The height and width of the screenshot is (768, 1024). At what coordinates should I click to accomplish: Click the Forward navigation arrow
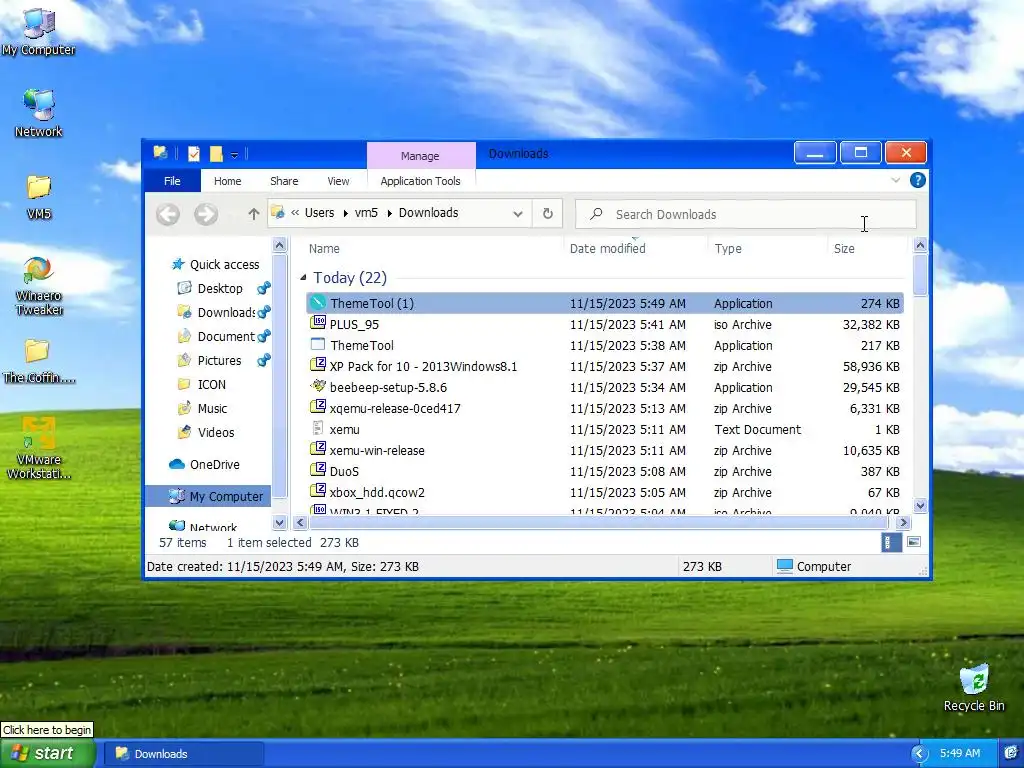click(206, 214)
